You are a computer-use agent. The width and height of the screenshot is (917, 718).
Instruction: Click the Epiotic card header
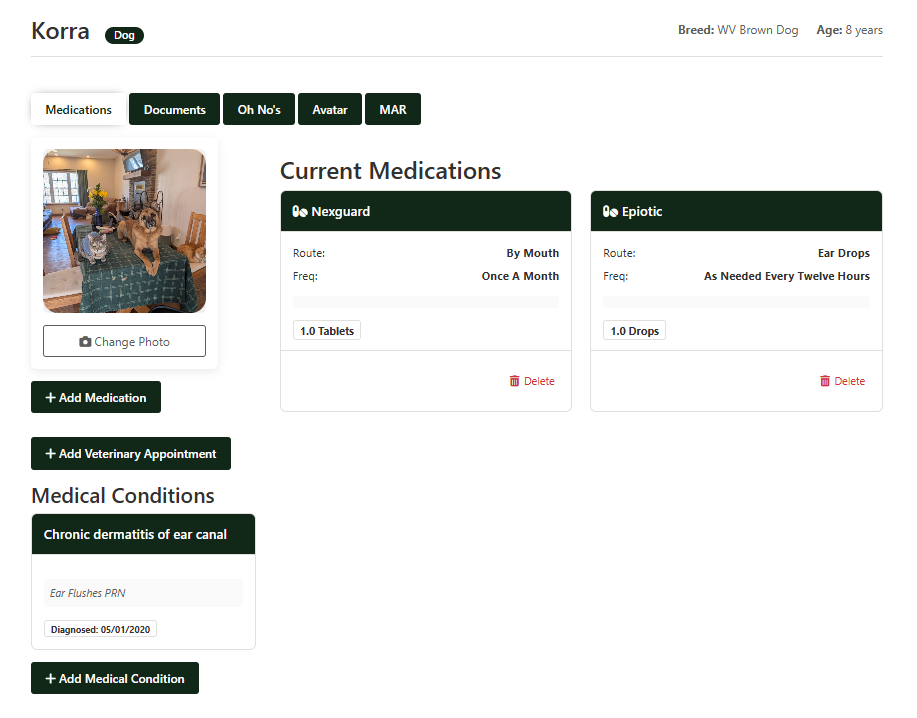(736, 211)
